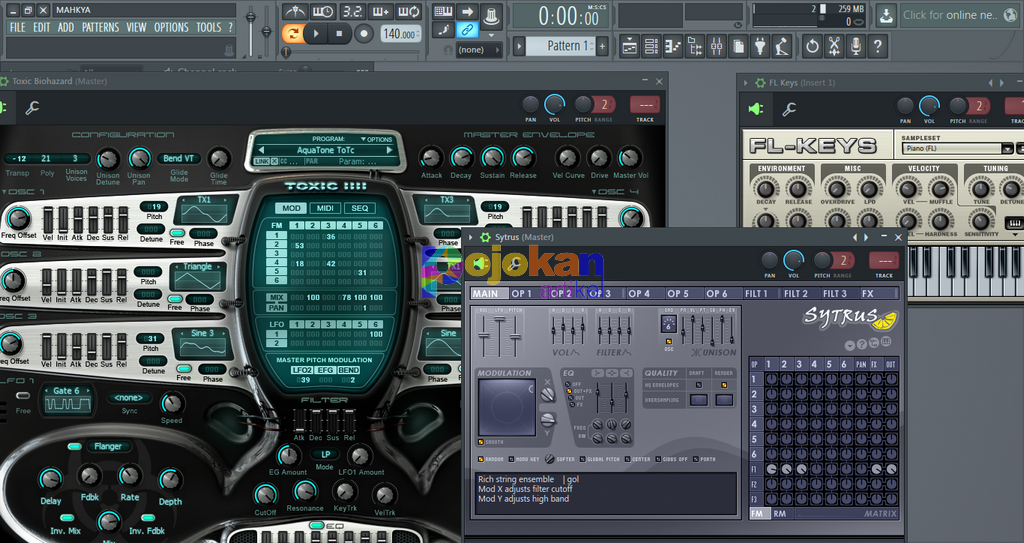This screenshot has width=1024, height=543.
Task: Select next program arrow in Toxic display
Action: click(390, 150)
